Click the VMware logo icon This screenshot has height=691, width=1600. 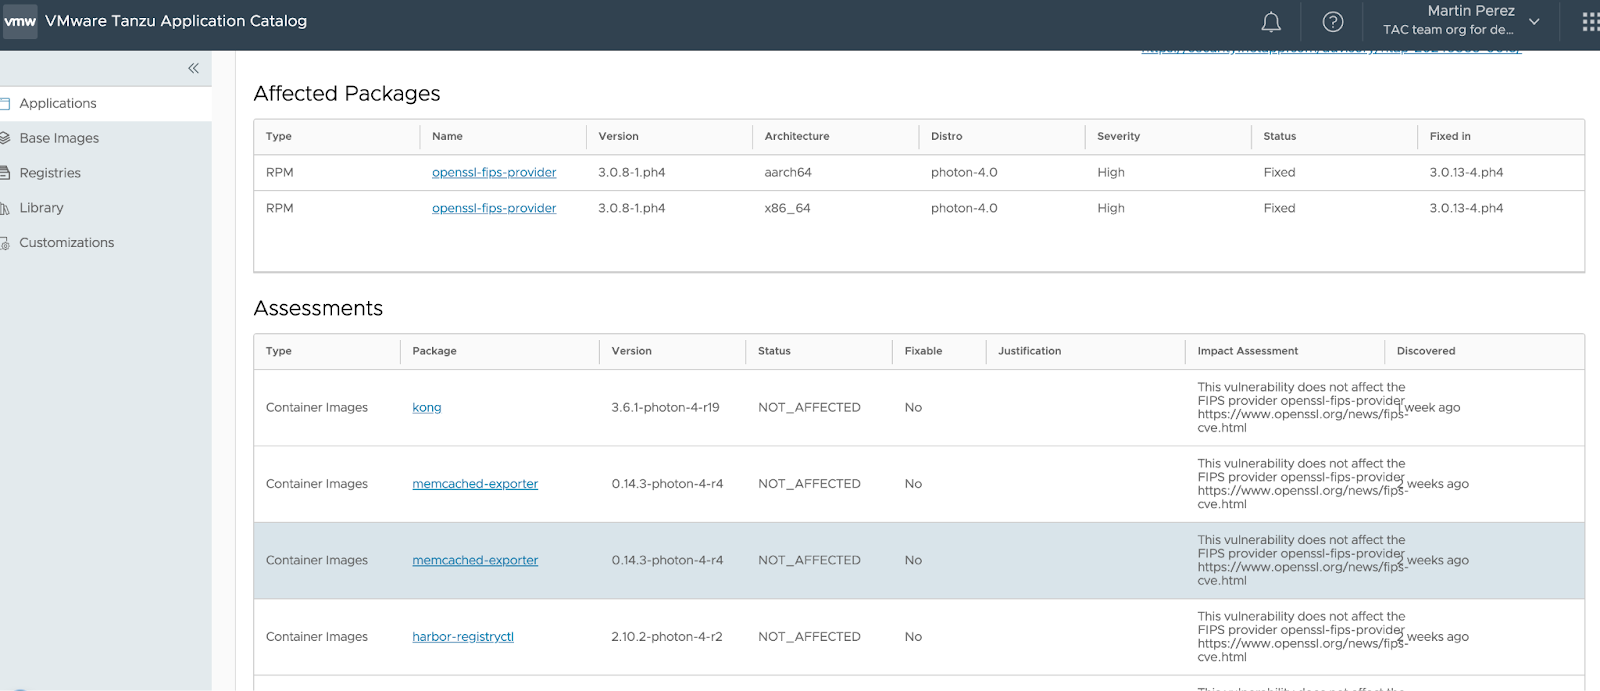click(19, 21)
